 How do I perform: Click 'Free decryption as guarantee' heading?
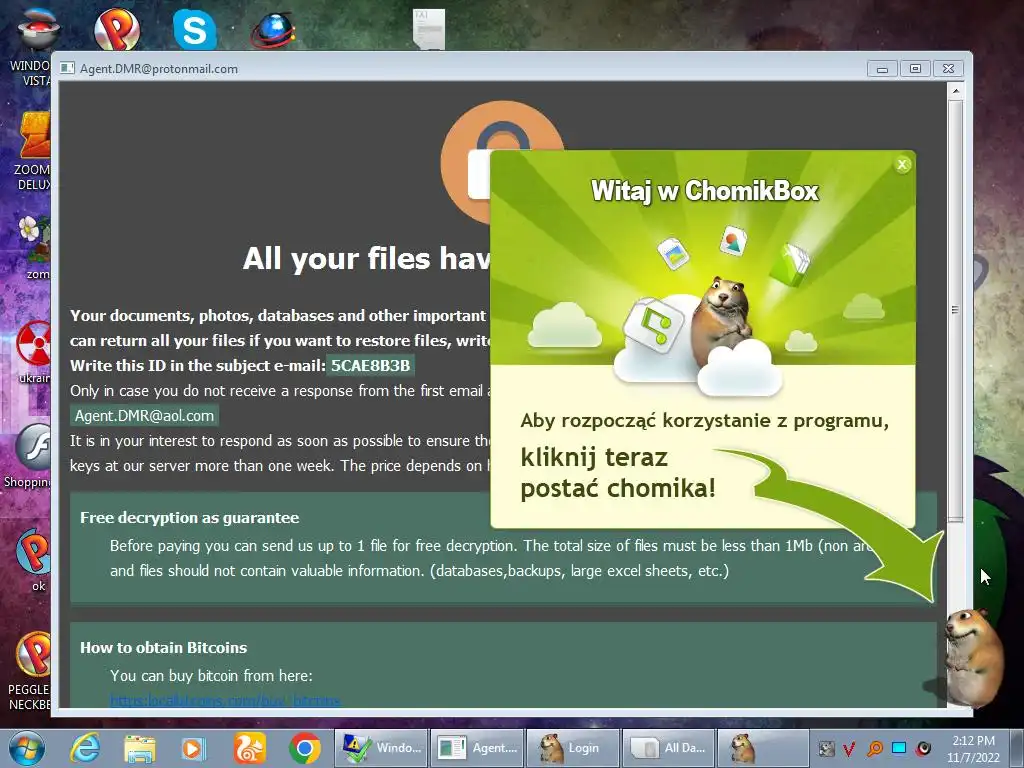189,518
